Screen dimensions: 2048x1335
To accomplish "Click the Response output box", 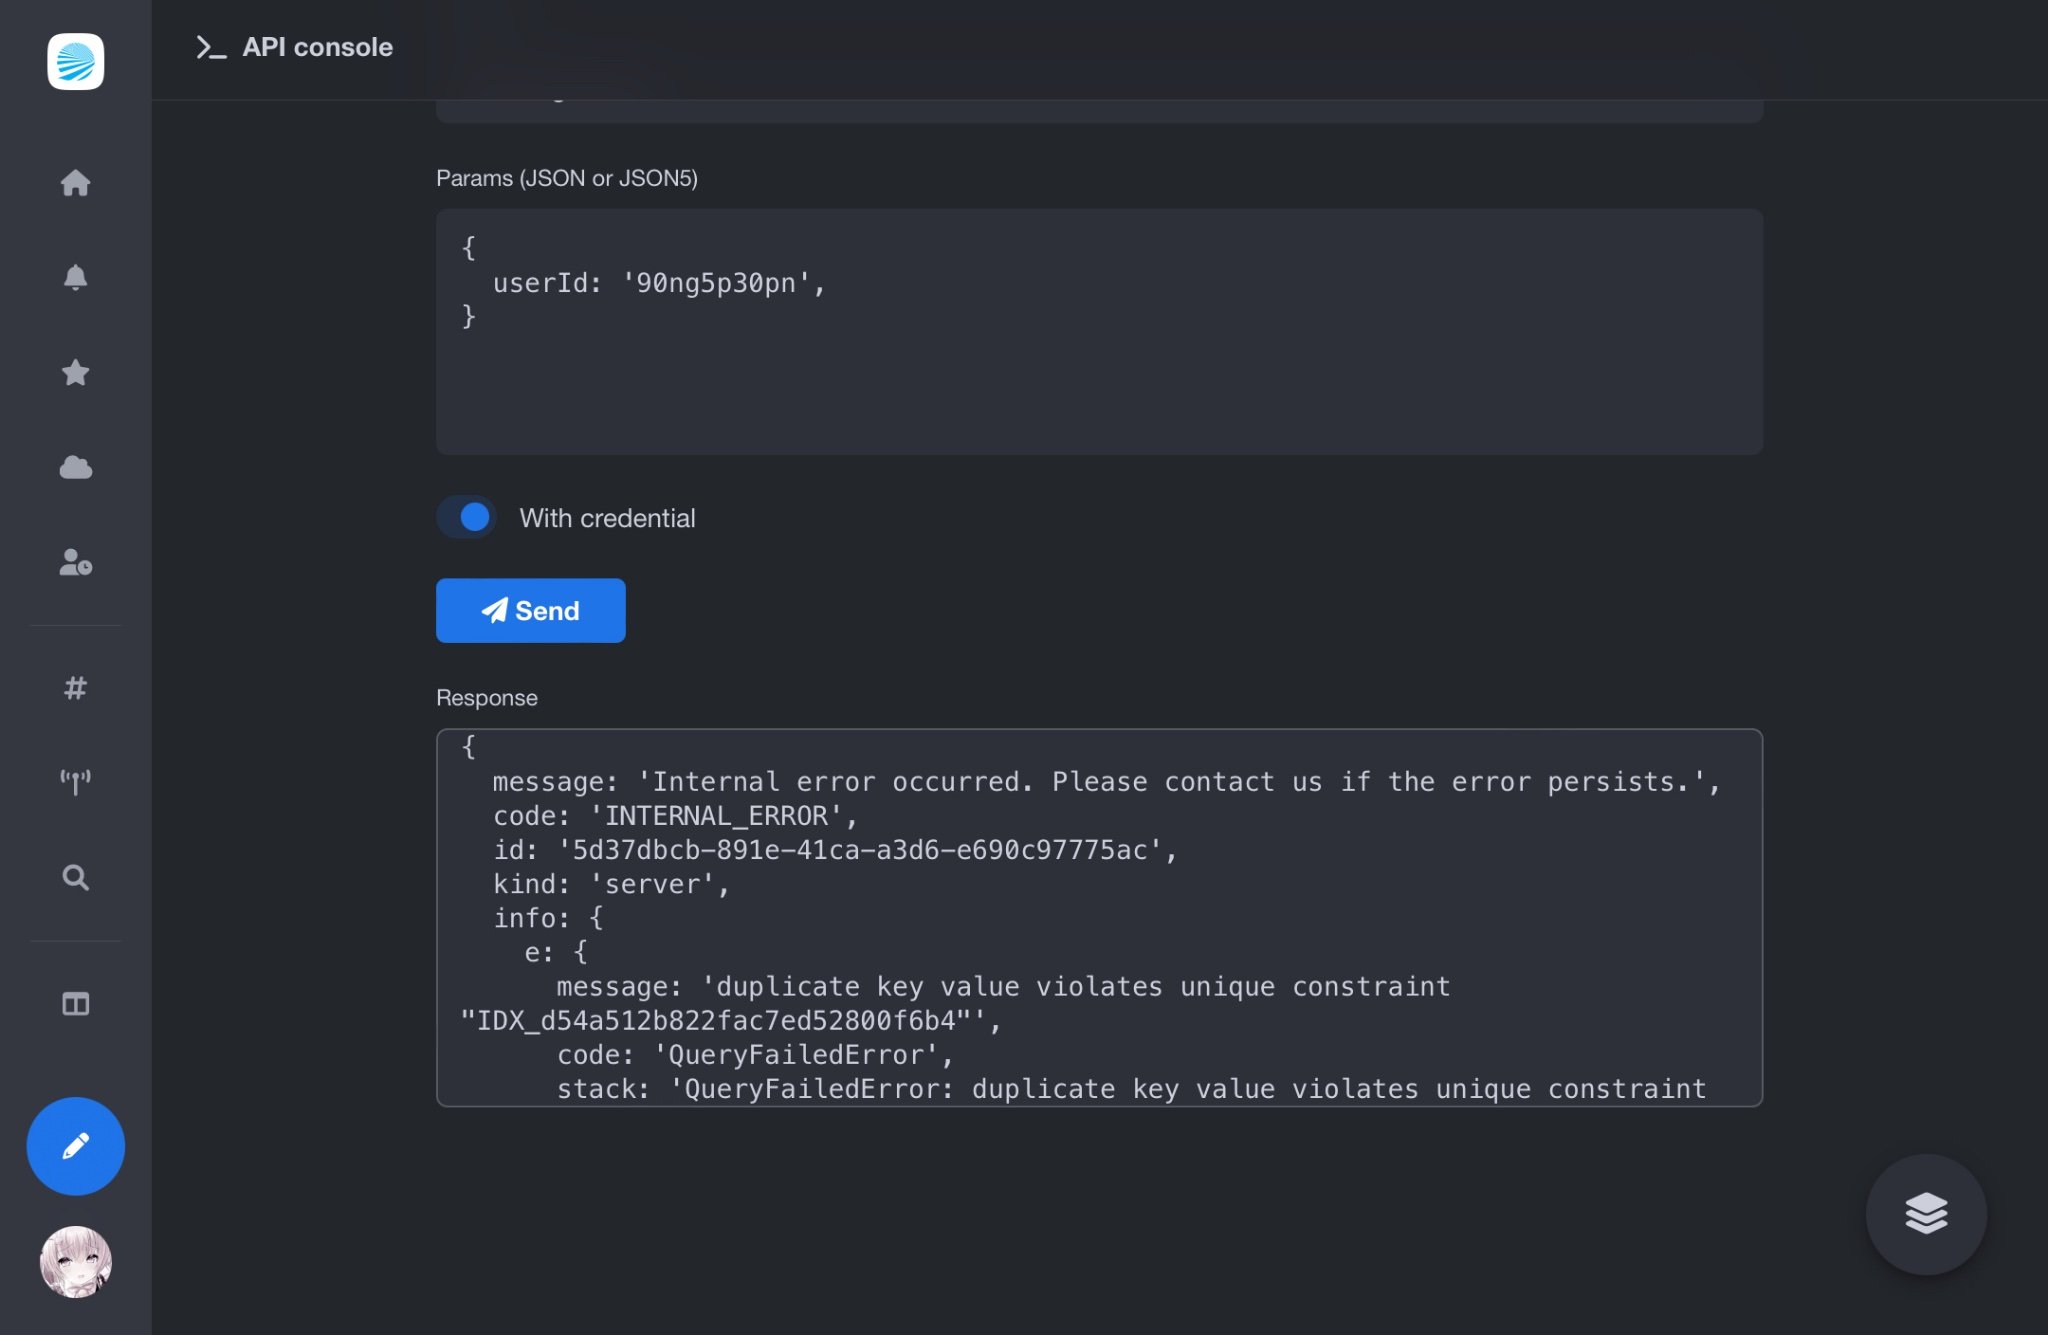I will [x=1098, y=917].
